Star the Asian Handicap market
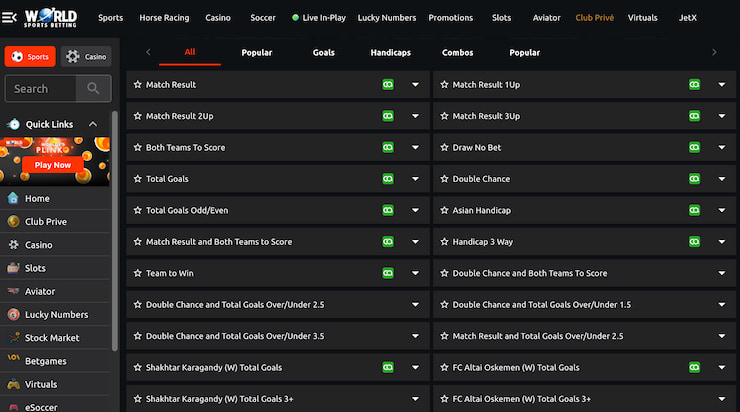This screenshot has width=740, height=412. (444, 210)
